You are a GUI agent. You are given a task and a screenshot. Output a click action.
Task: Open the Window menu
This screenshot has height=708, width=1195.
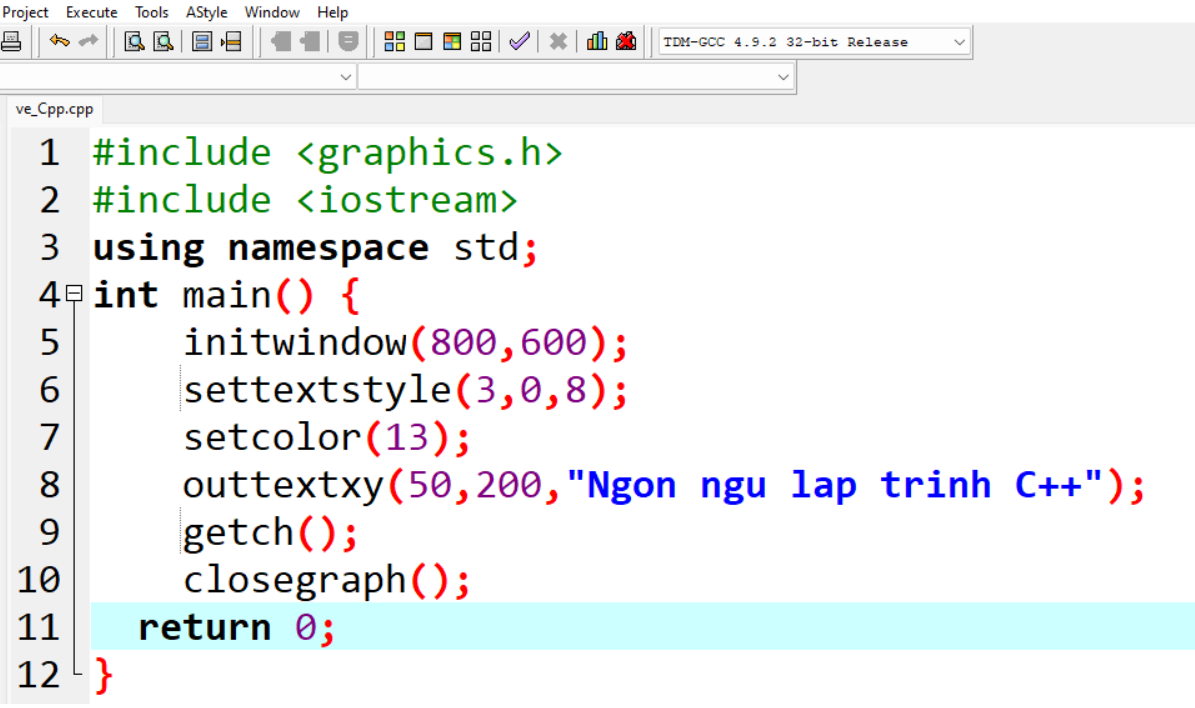click(x=272, y=12)
